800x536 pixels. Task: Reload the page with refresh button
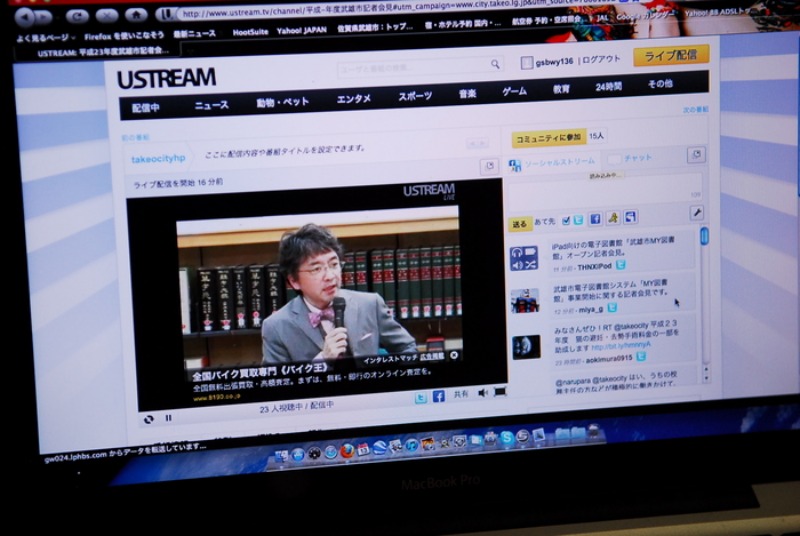[x=77, y=17]
